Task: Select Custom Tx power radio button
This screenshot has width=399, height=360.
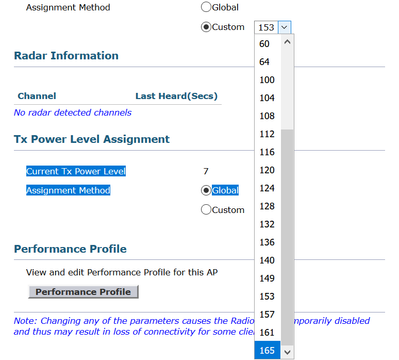Action: coord(206,210)
